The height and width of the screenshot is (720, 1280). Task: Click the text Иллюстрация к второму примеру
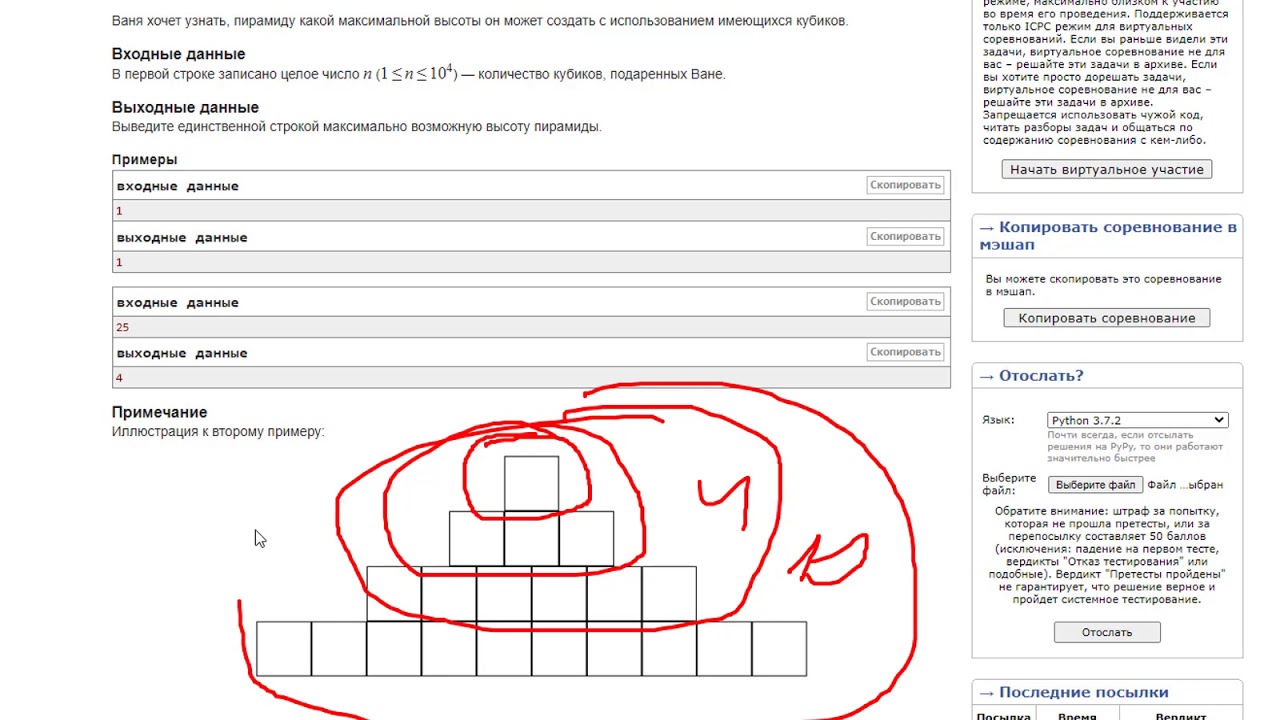(218, 432)
